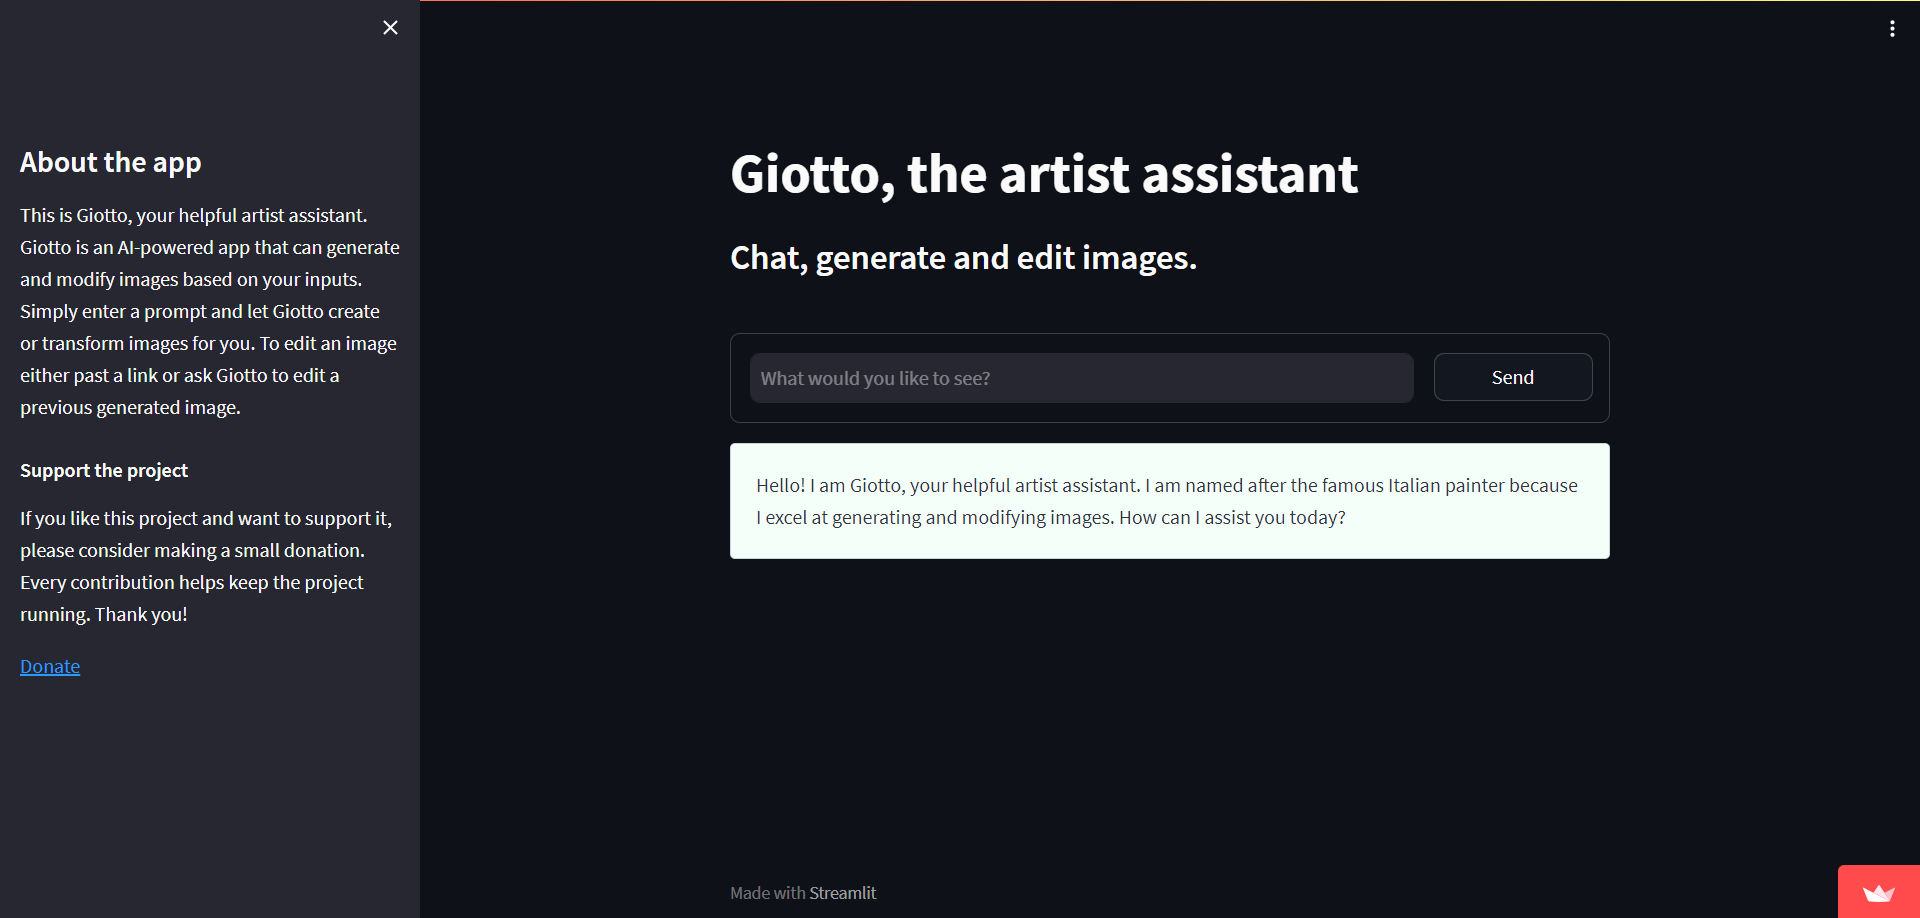
Task: Close the About sidebar panel
Action: pyautogui.click(x=390, y=27)
